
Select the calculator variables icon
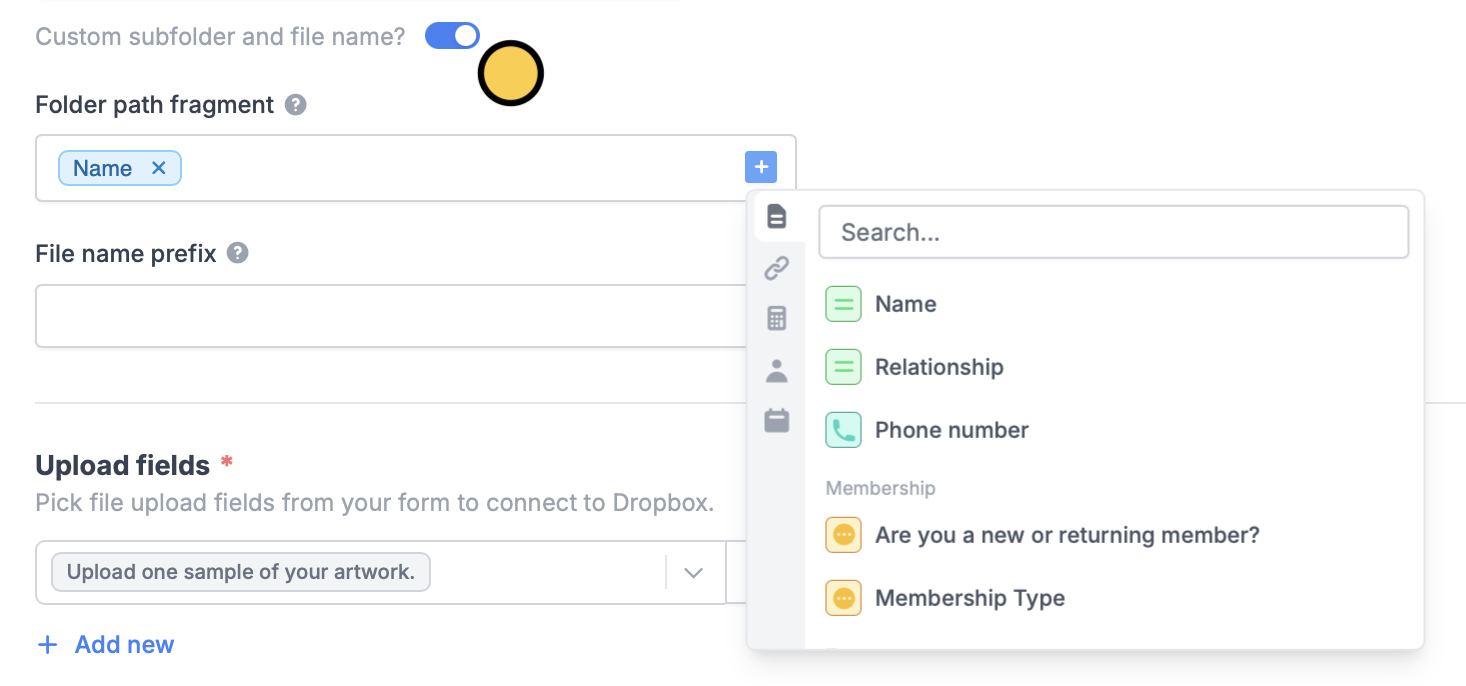[777, 318]
